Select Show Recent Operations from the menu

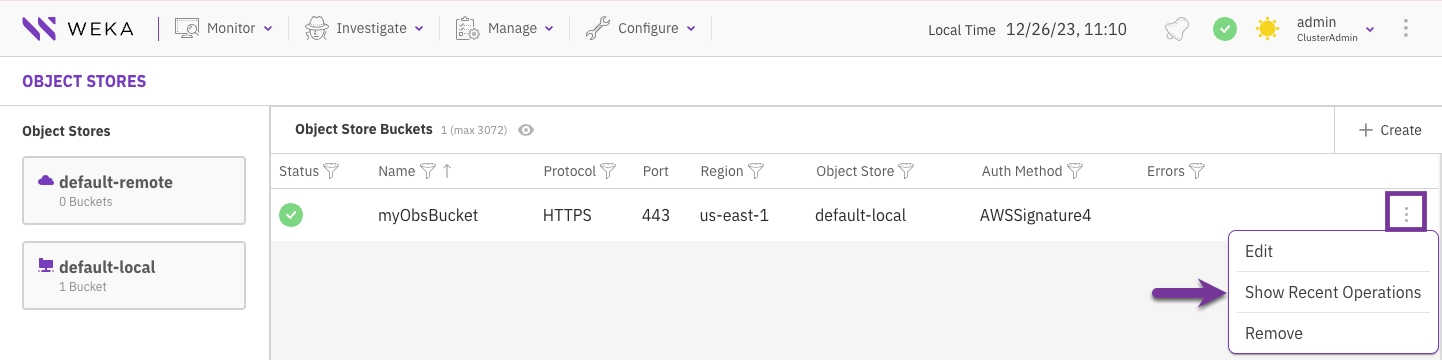click(x=1332, y=292)
